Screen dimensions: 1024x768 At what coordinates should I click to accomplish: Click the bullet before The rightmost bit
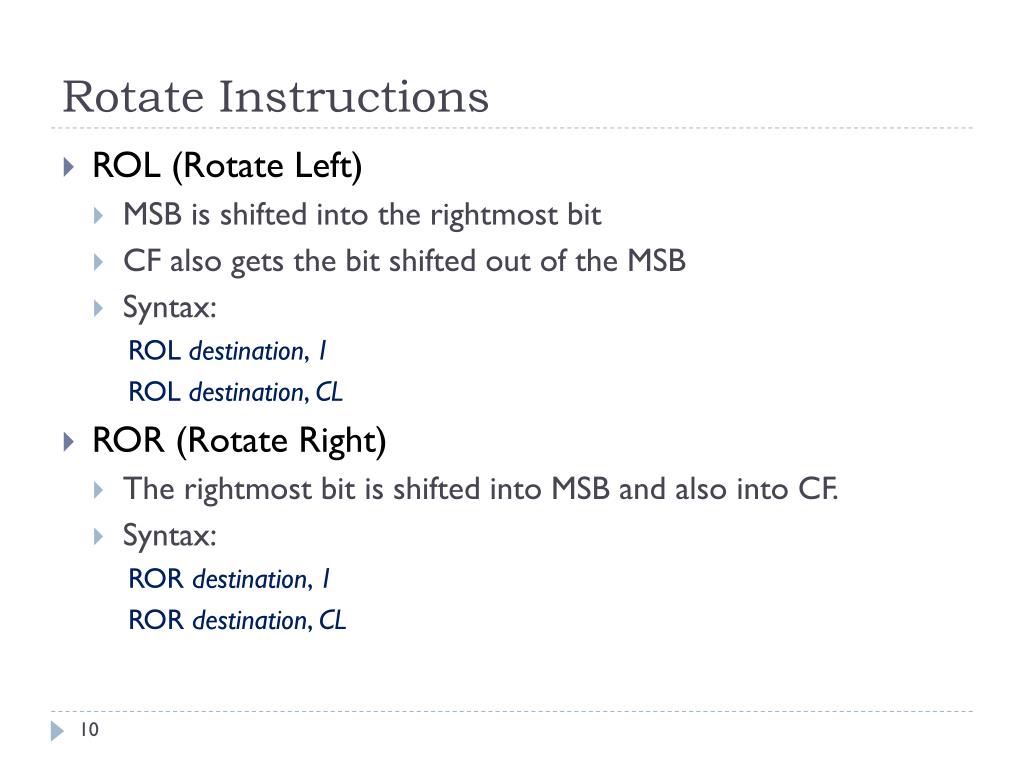click(x=99, y=490)
